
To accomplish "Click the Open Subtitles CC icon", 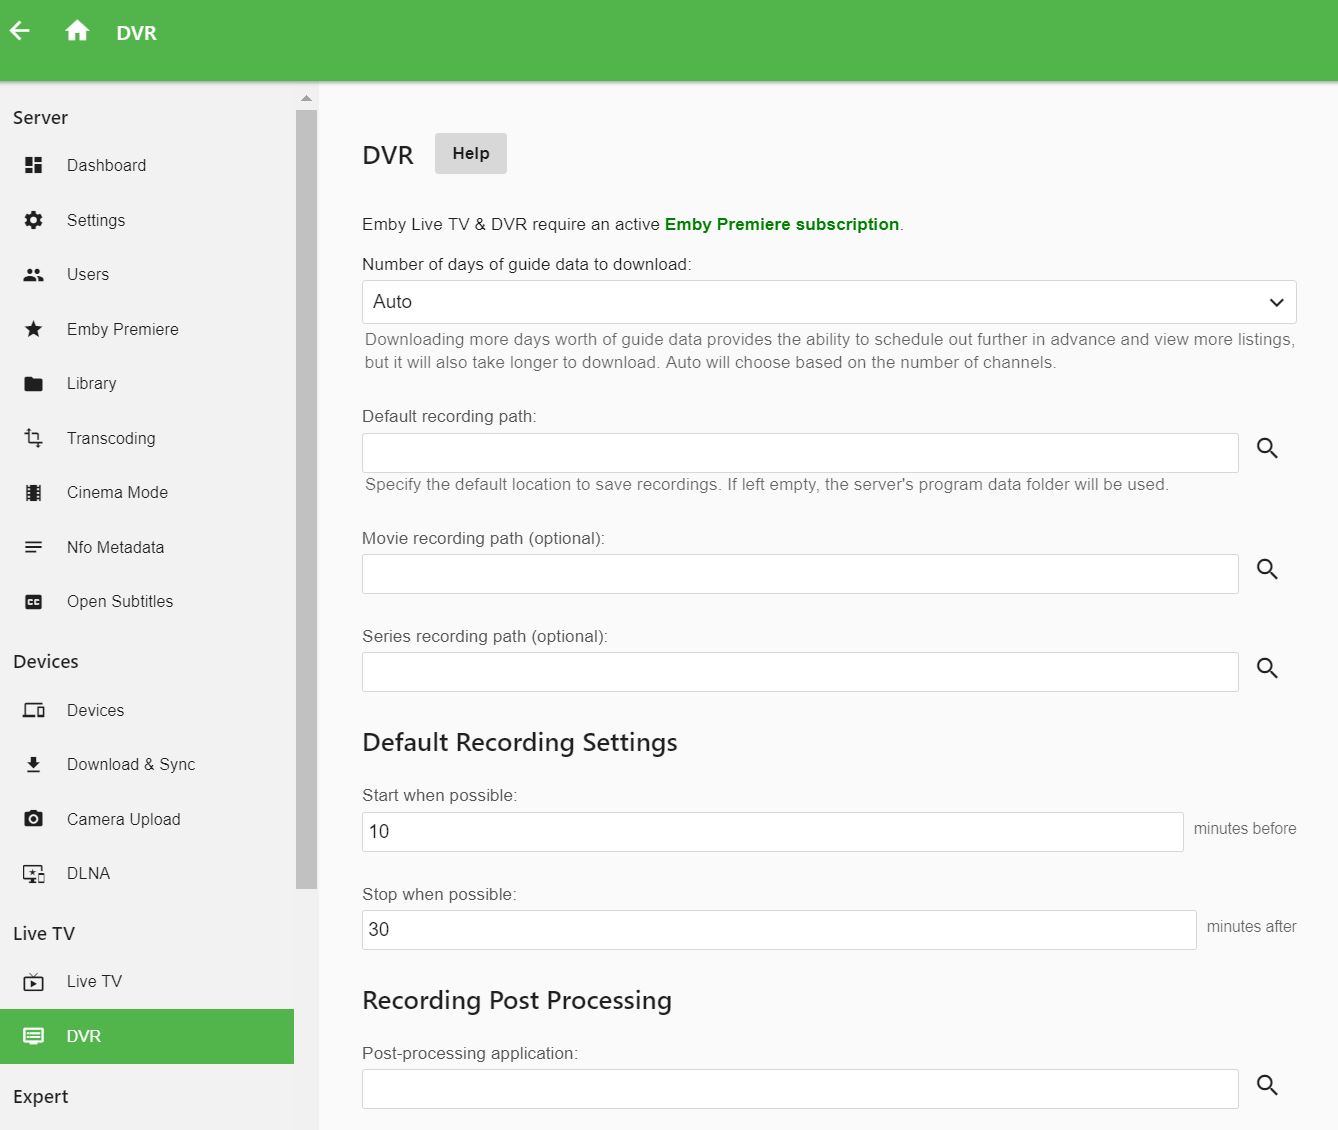I will tap(33, 601).
